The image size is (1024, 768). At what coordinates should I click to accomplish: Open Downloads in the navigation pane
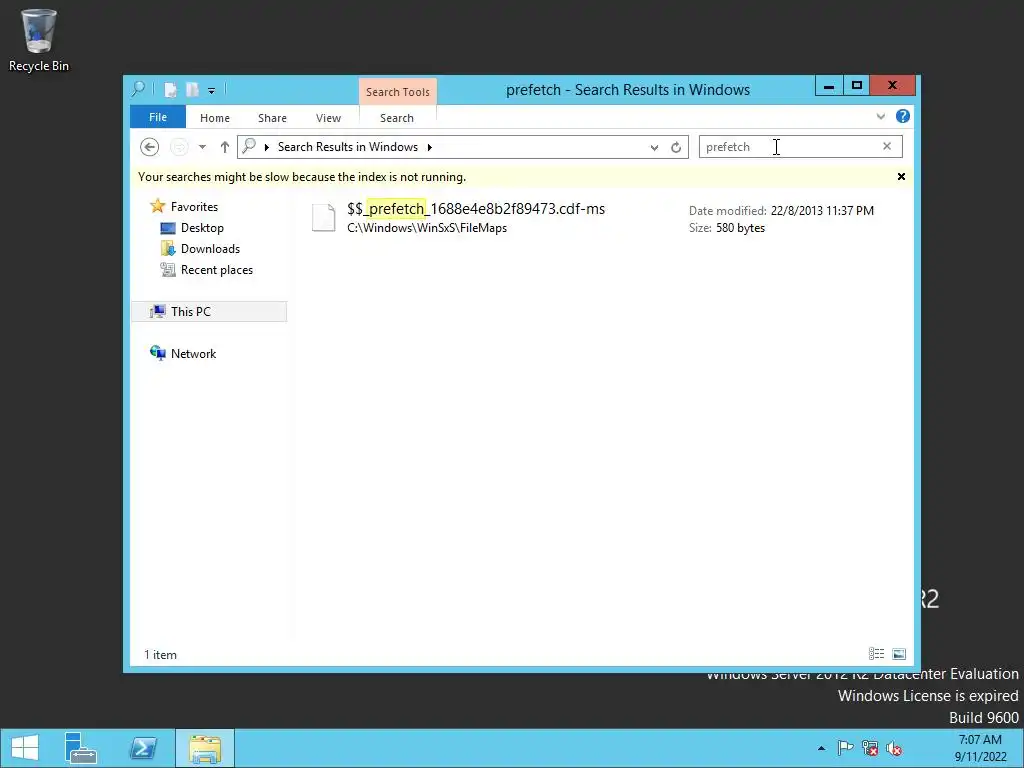pos(210,249)
